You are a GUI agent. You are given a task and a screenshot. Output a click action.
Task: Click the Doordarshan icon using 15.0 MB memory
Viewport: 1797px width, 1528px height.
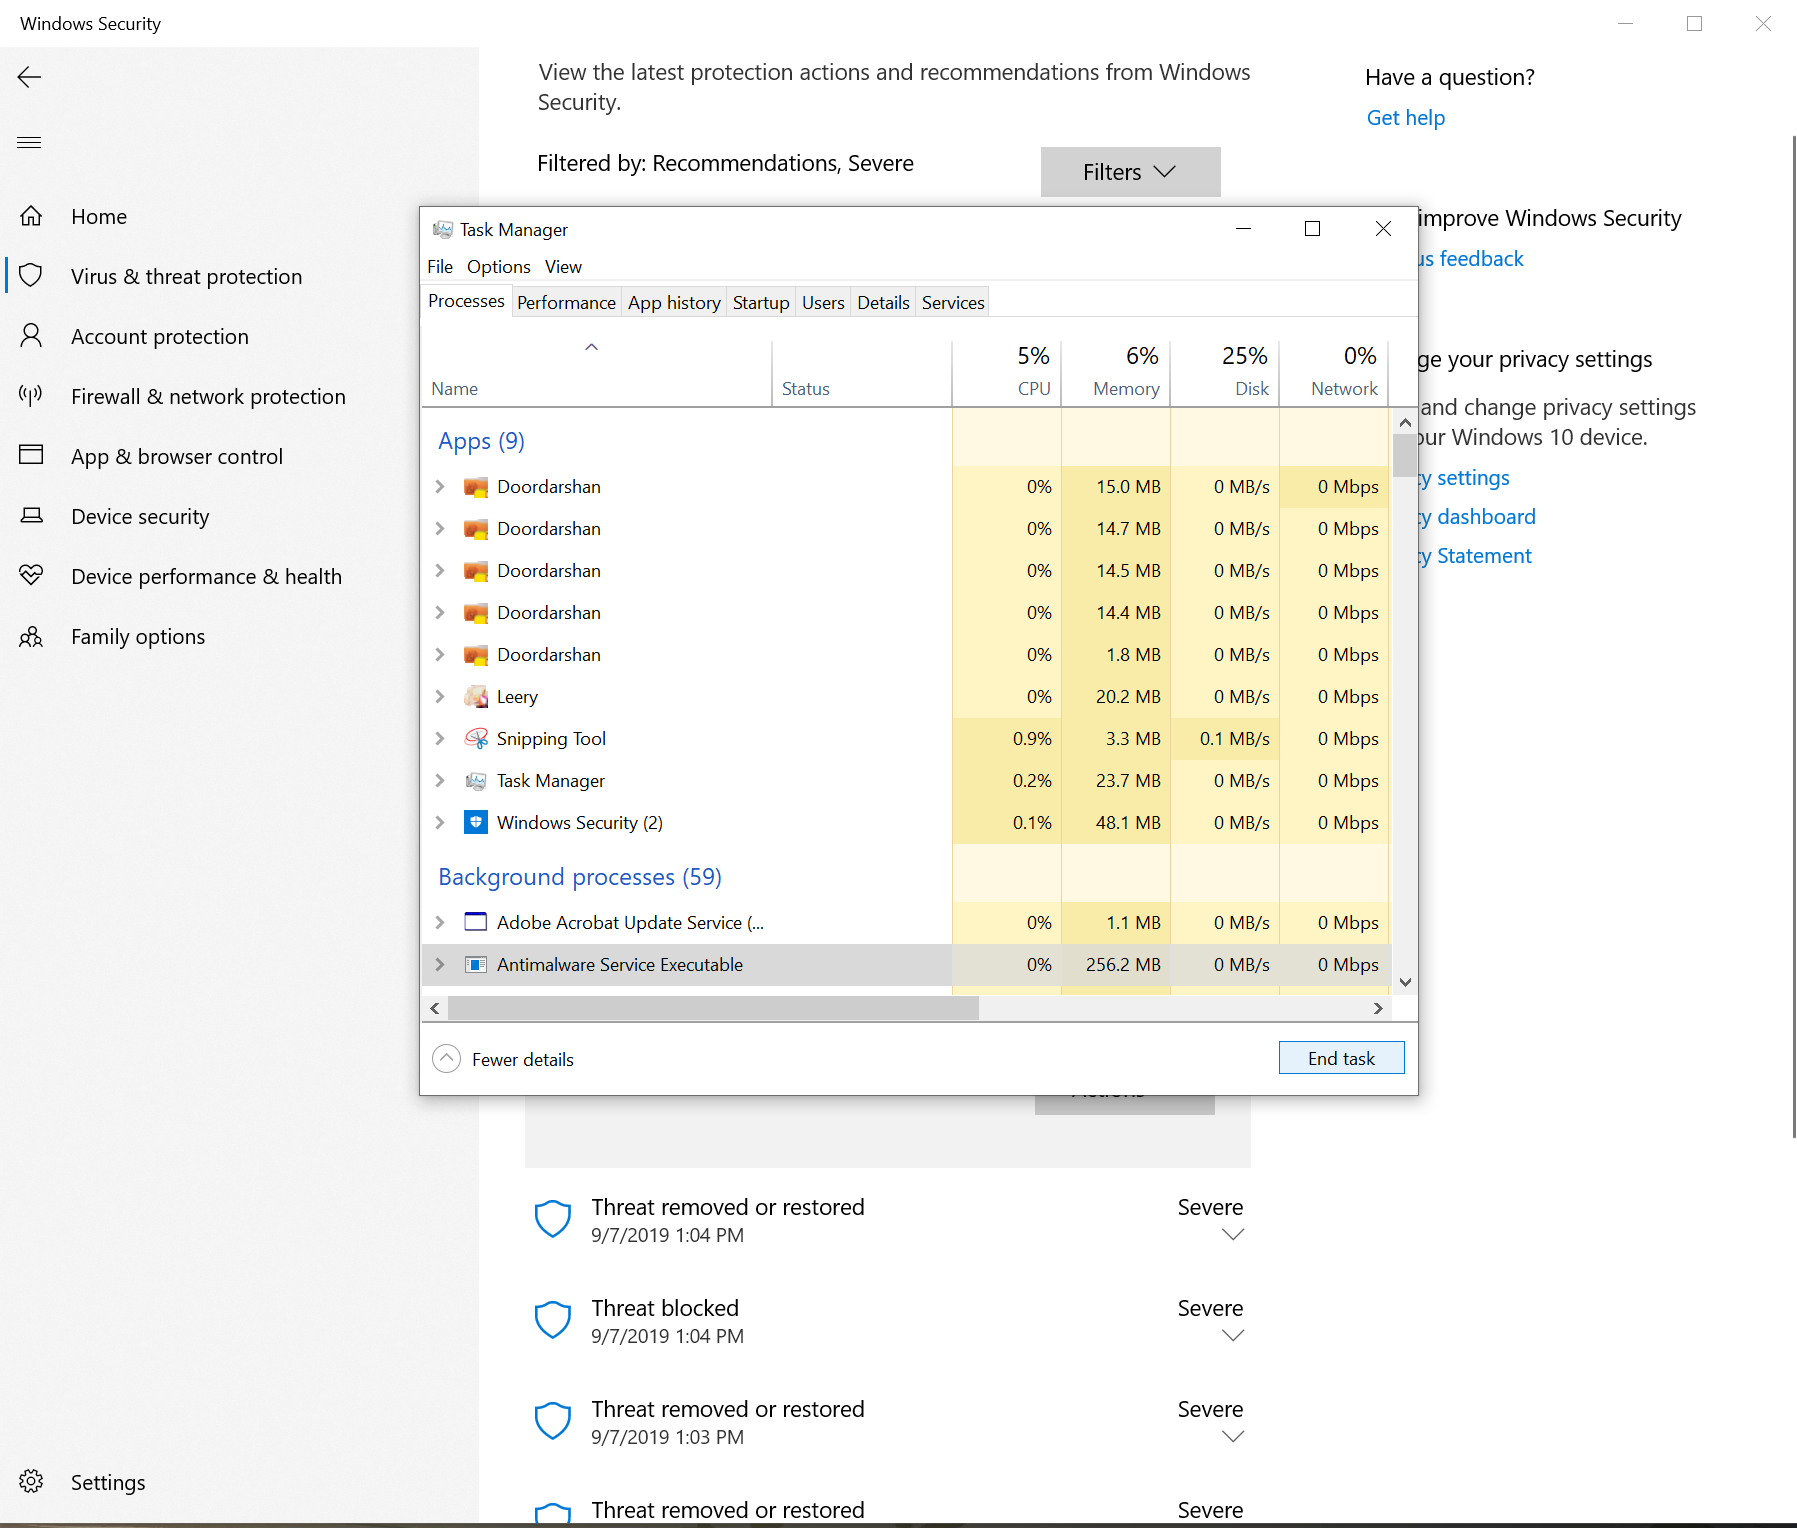point(476,486)
